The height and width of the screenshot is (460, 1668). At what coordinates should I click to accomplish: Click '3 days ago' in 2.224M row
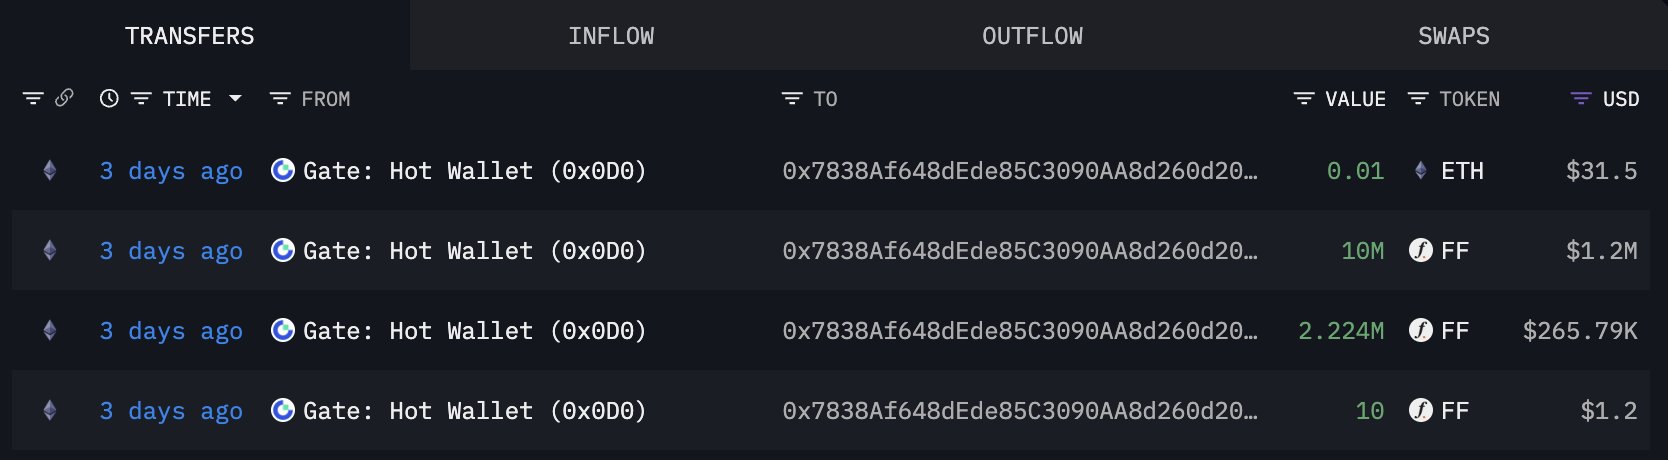click(x=171, y=331)
